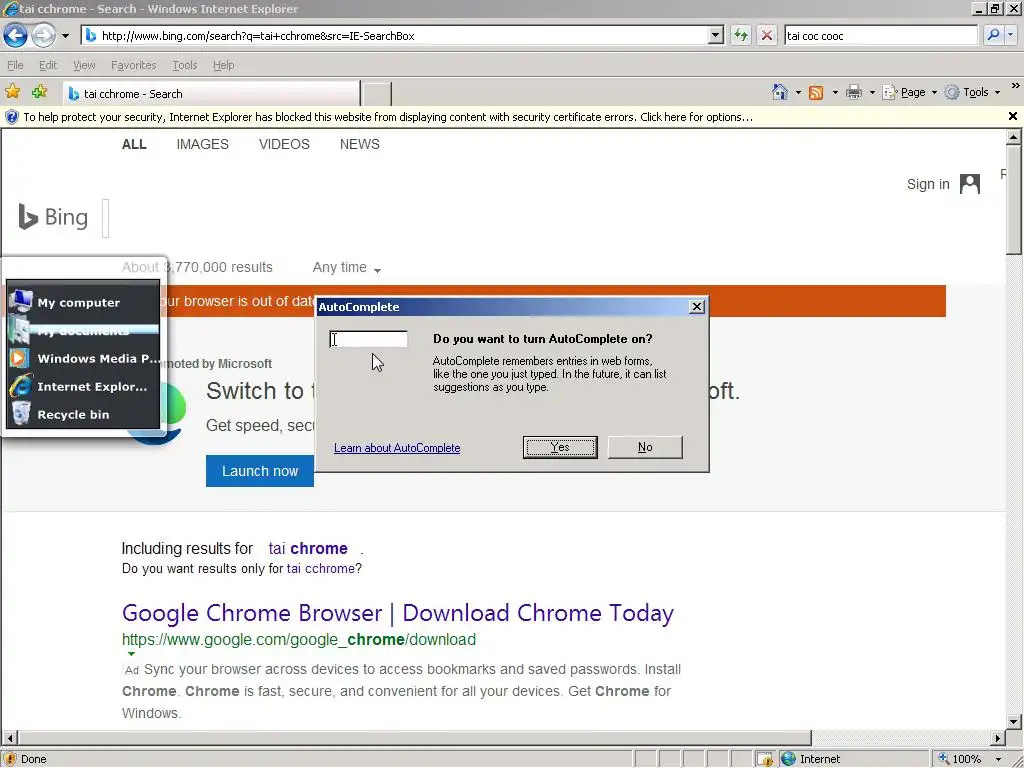Open a new blank tab
Screen dimensions: 1024x768
[x=377, y=94]
